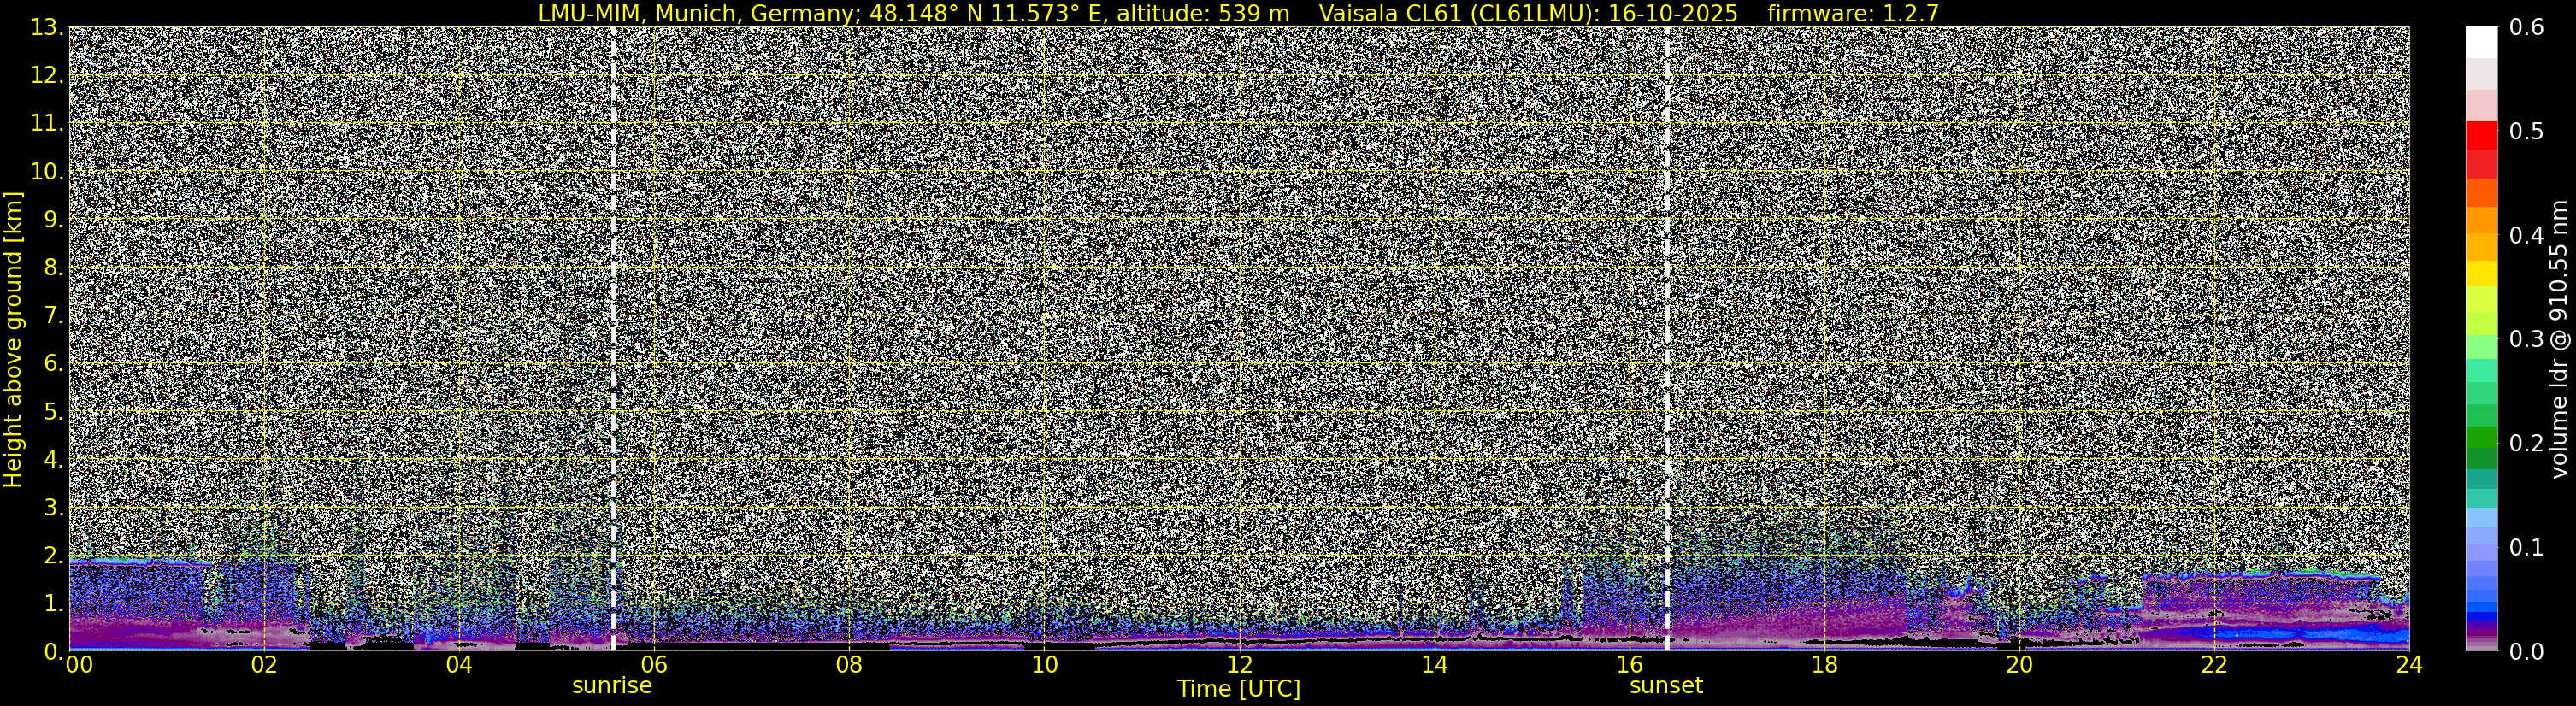Click the height axis tick label '10.'

[x=46, y=171]
